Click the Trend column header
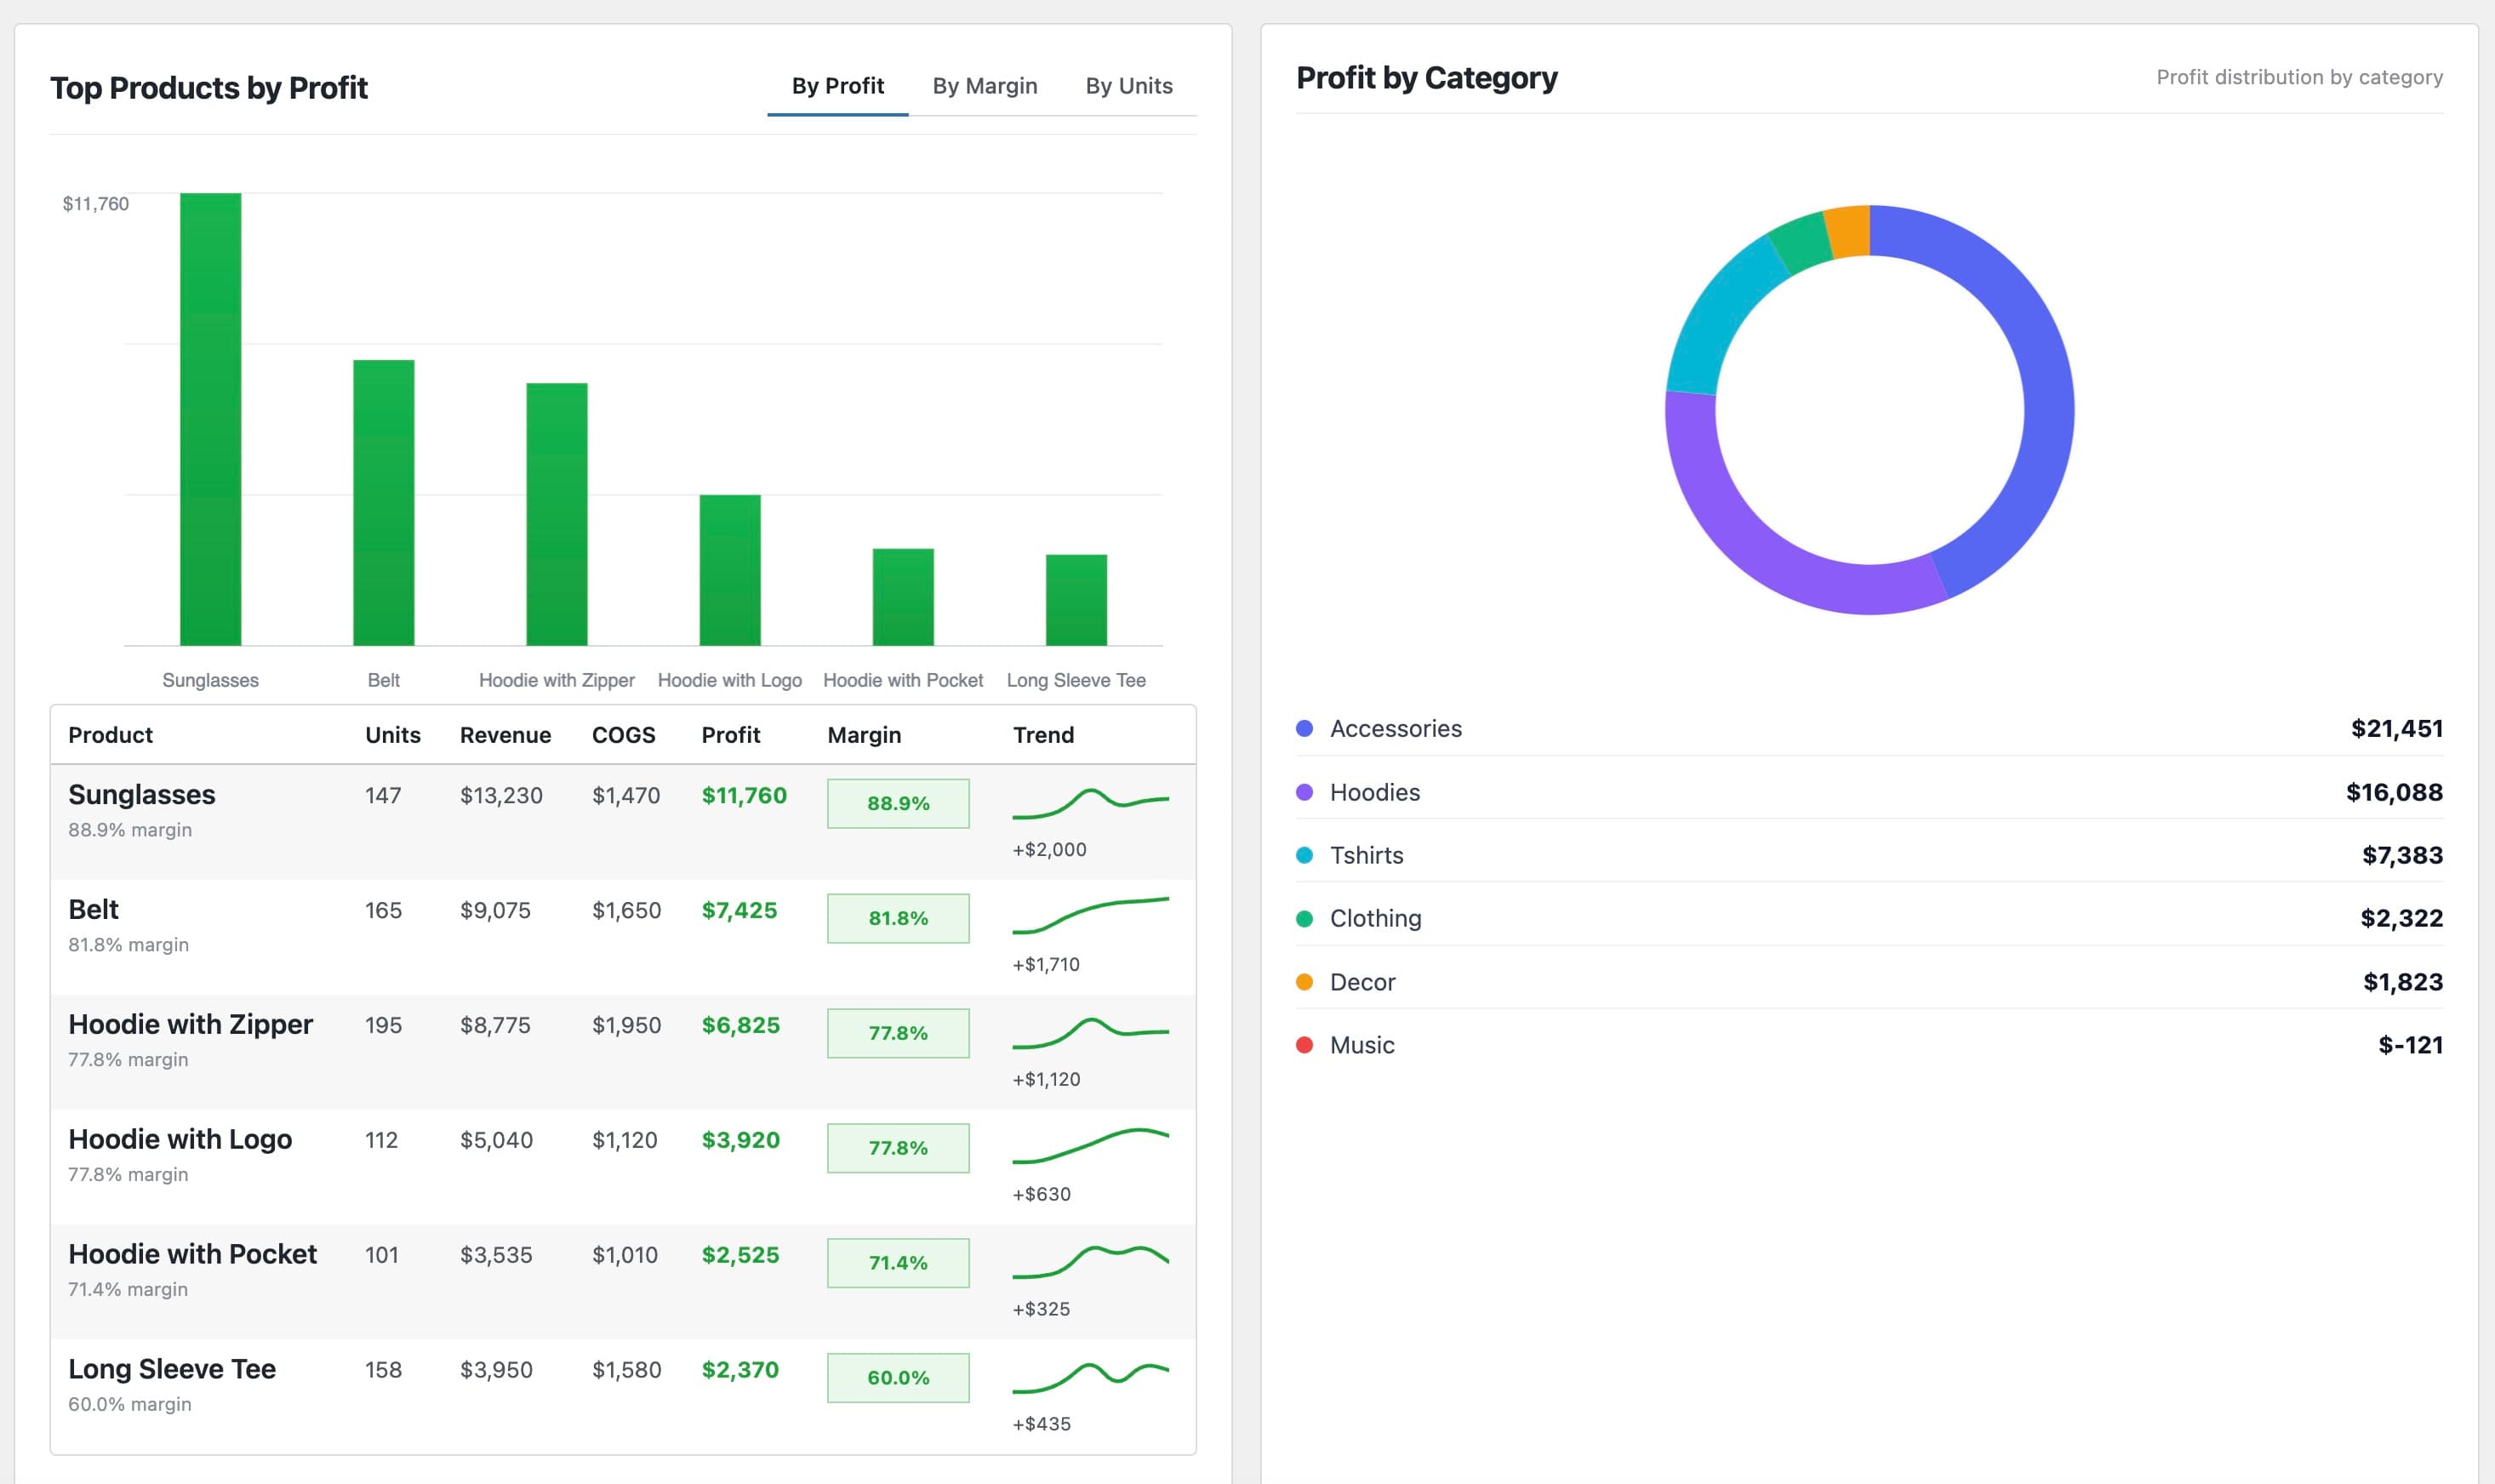 click(1043, 735)
